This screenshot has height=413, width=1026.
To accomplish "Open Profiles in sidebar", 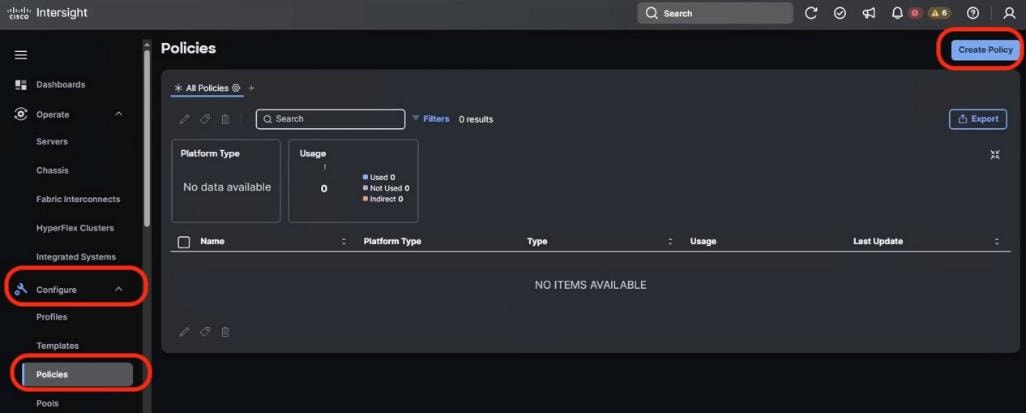I will point(52,317).
